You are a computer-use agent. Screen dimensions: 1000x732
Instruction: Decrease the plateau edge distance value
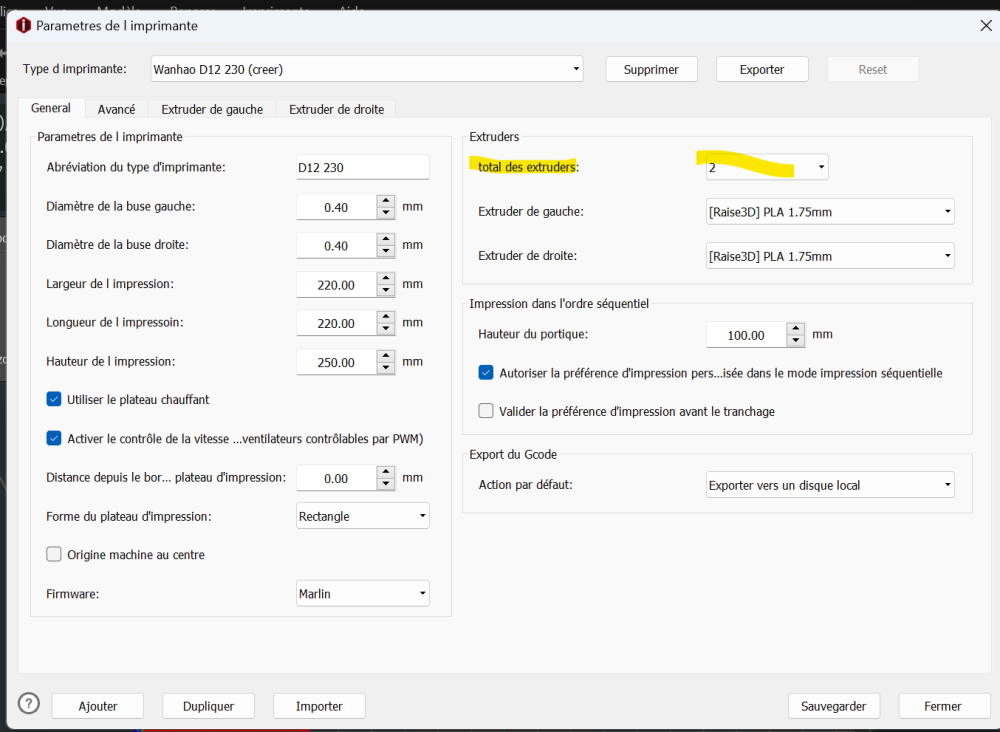pos(386,484)
